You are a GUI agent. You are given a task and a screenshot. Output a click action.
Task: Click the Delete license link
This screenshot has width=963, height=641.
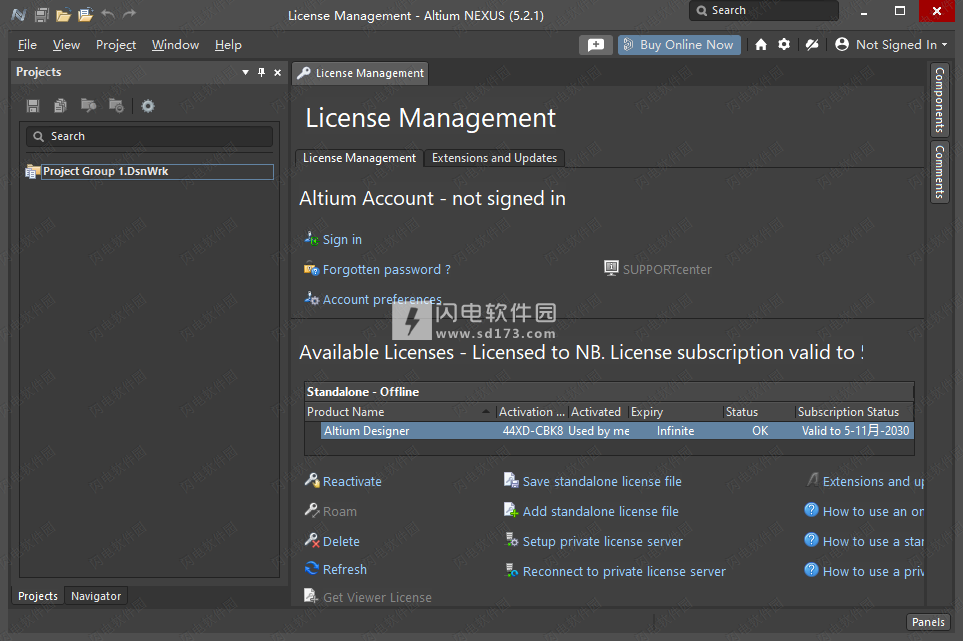341,542
